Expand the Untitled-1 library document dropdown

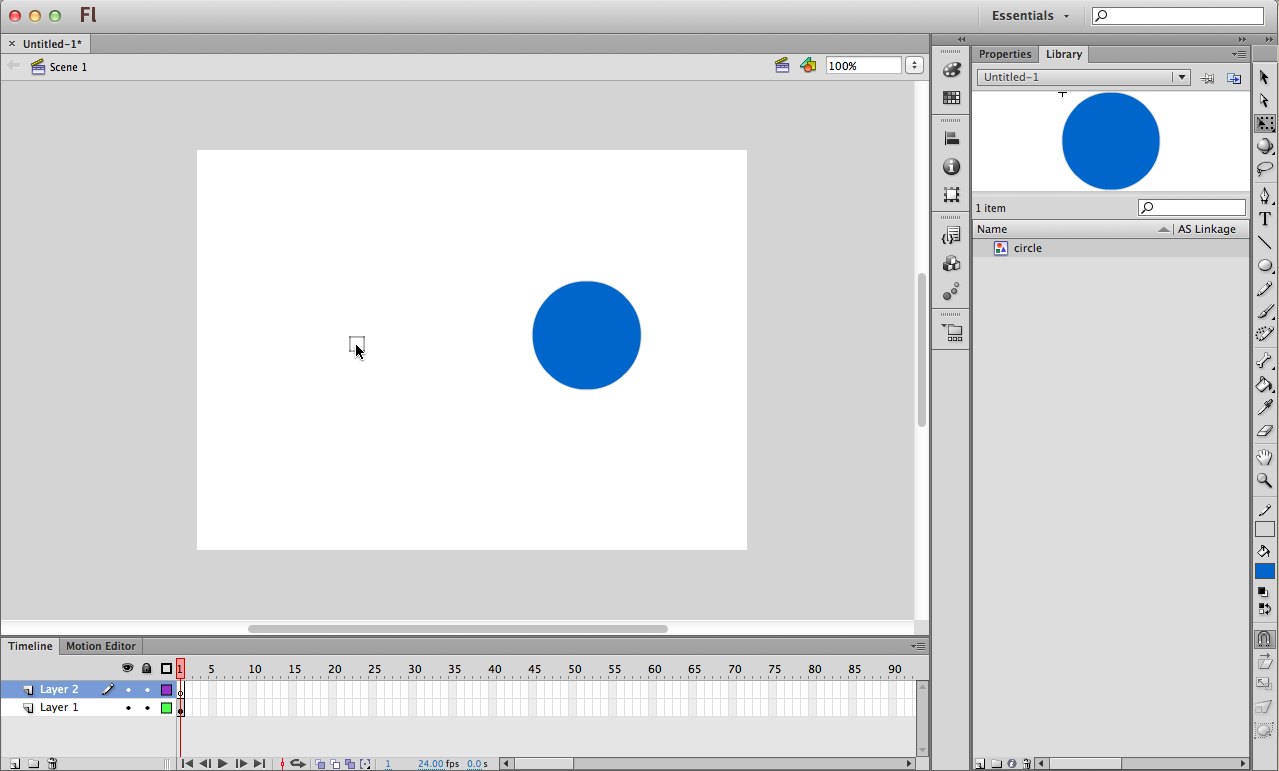1181,77
